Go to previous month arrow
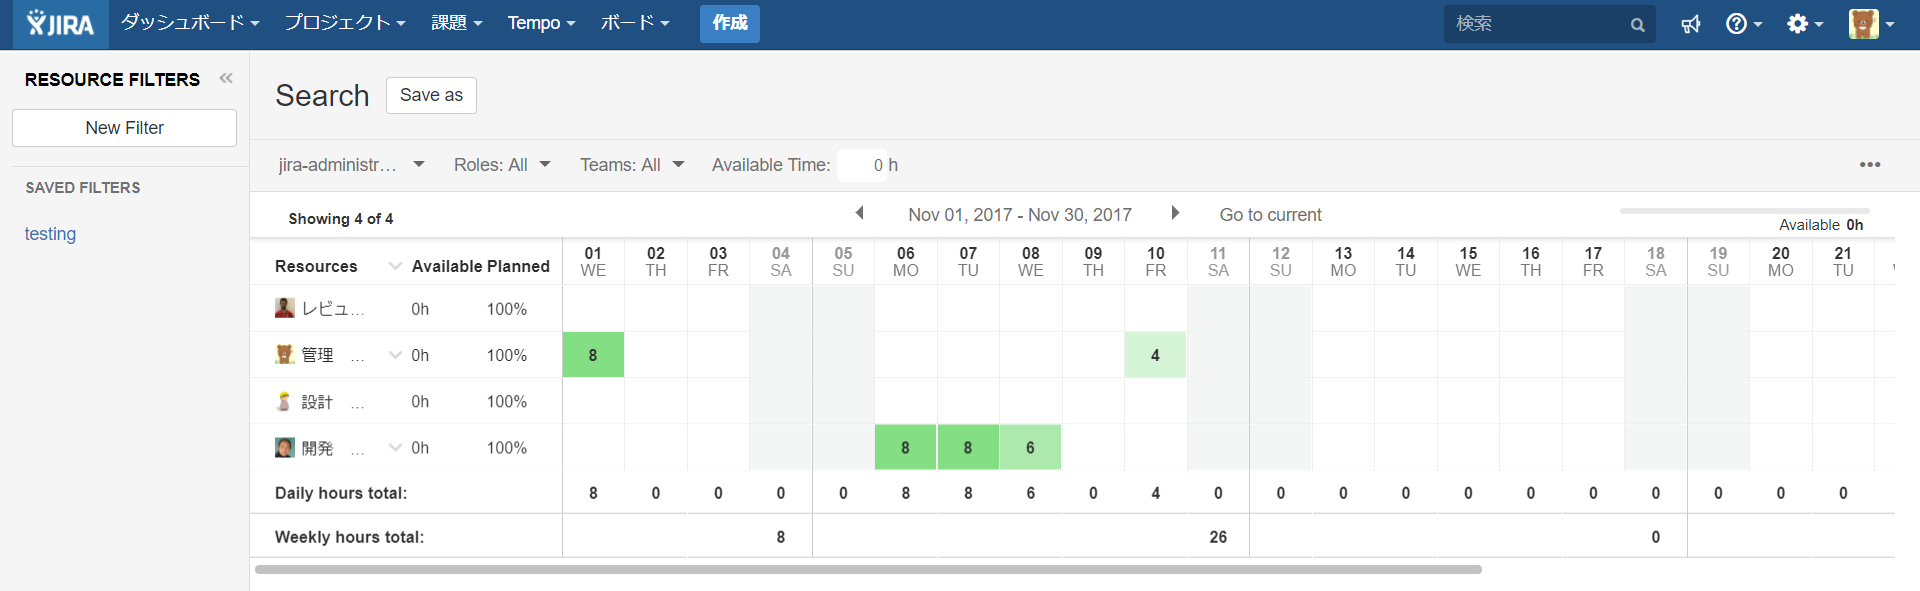Screen dimensions: 1920x591 [859, 213]
